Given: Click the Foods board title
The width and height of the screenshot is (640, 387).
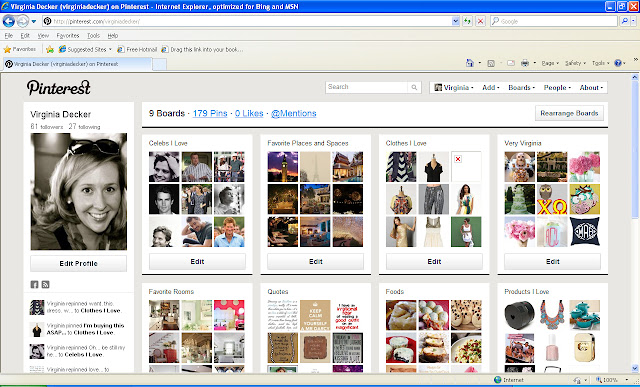Looking at the screenshot, I should pyautogui.click(x=395, y=291).
